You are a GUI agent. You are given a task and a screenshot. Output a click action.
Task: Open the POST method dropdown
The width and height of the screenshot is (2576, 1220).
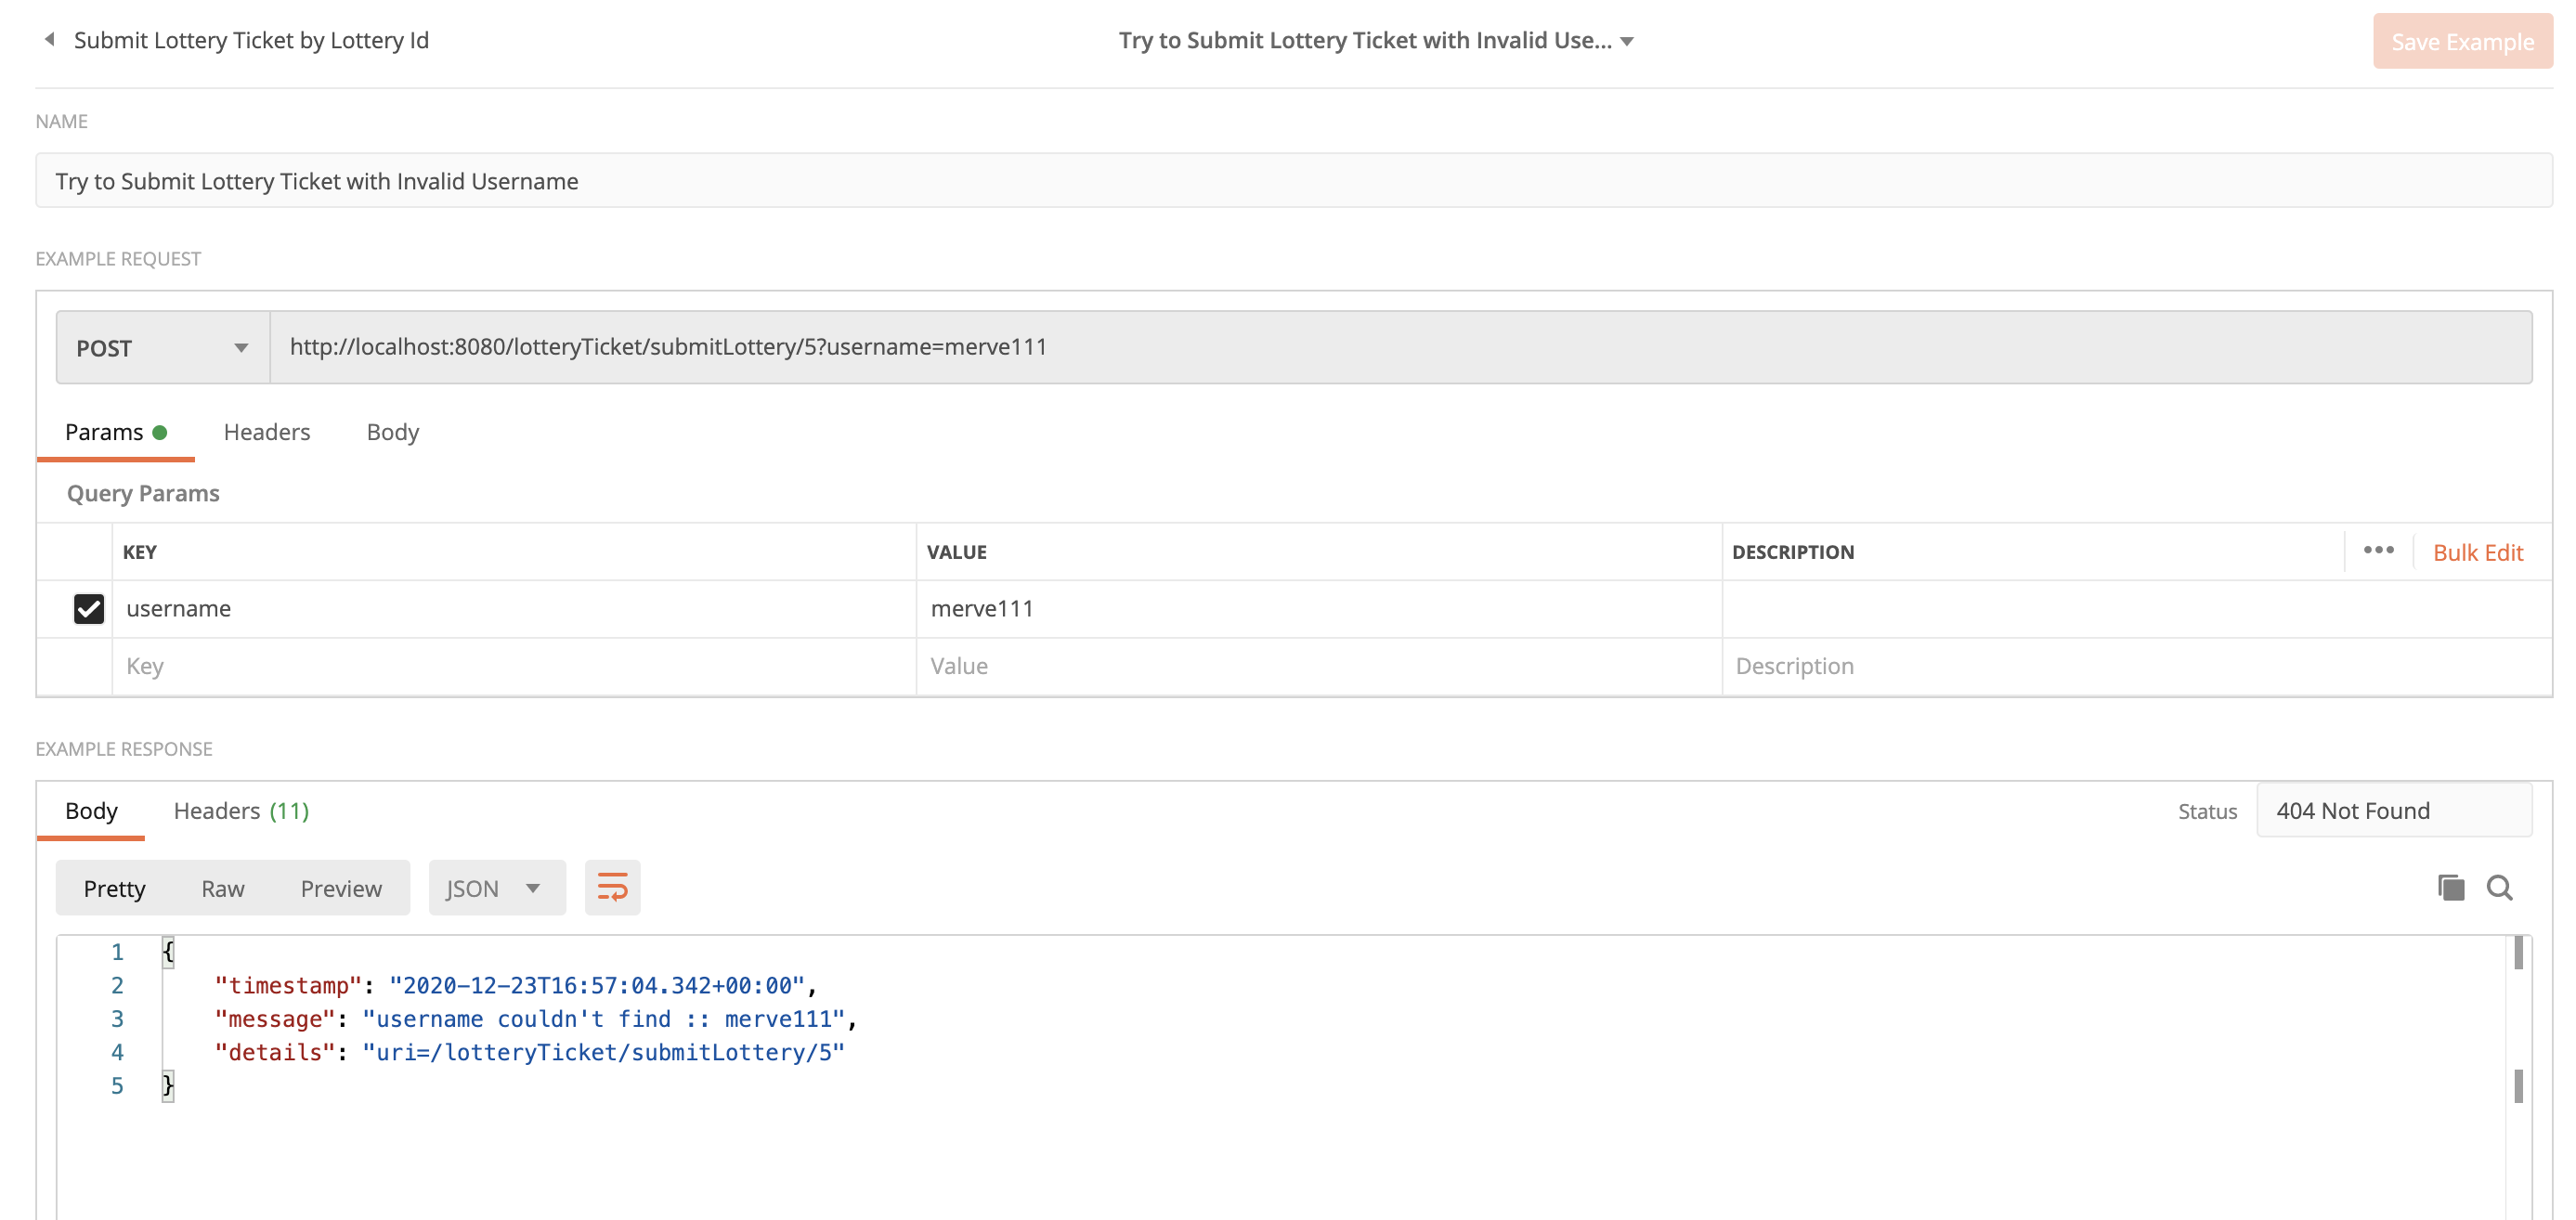[163, 348]
